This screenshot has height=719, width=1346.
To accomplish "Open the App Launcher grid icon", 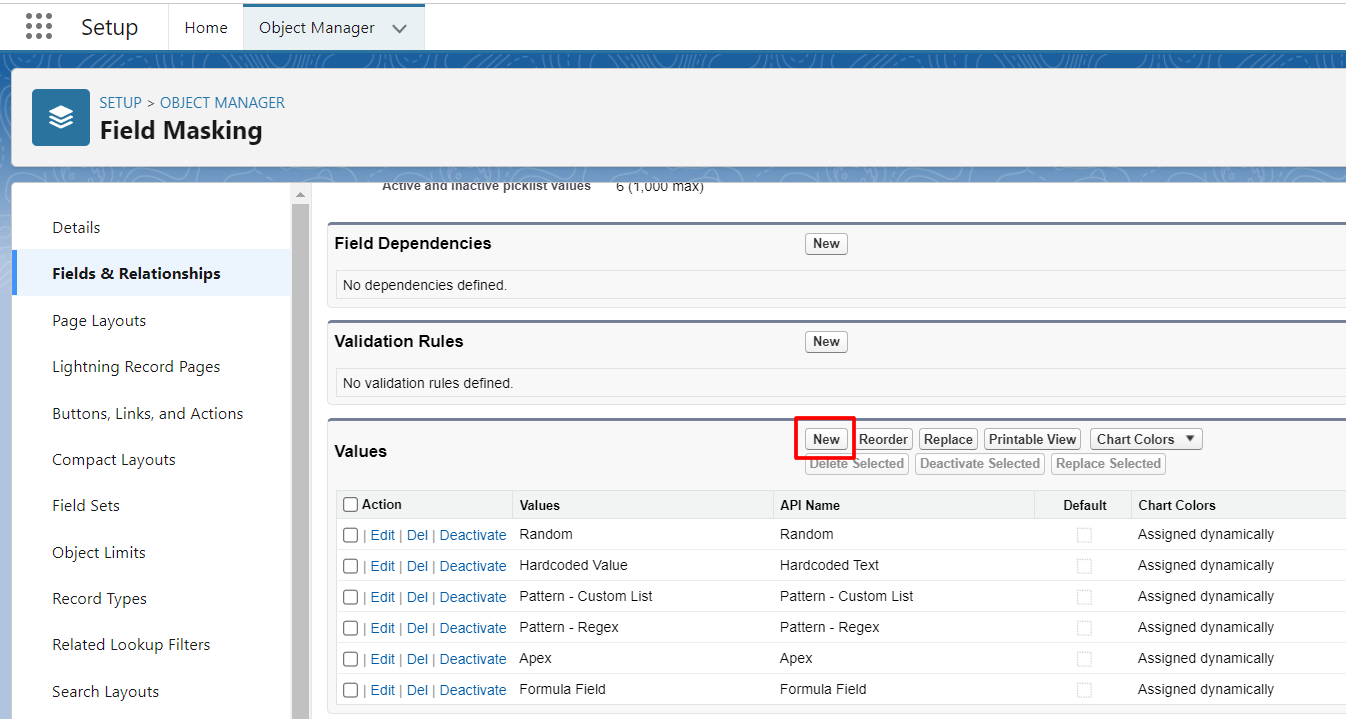I will click(38, 27).
